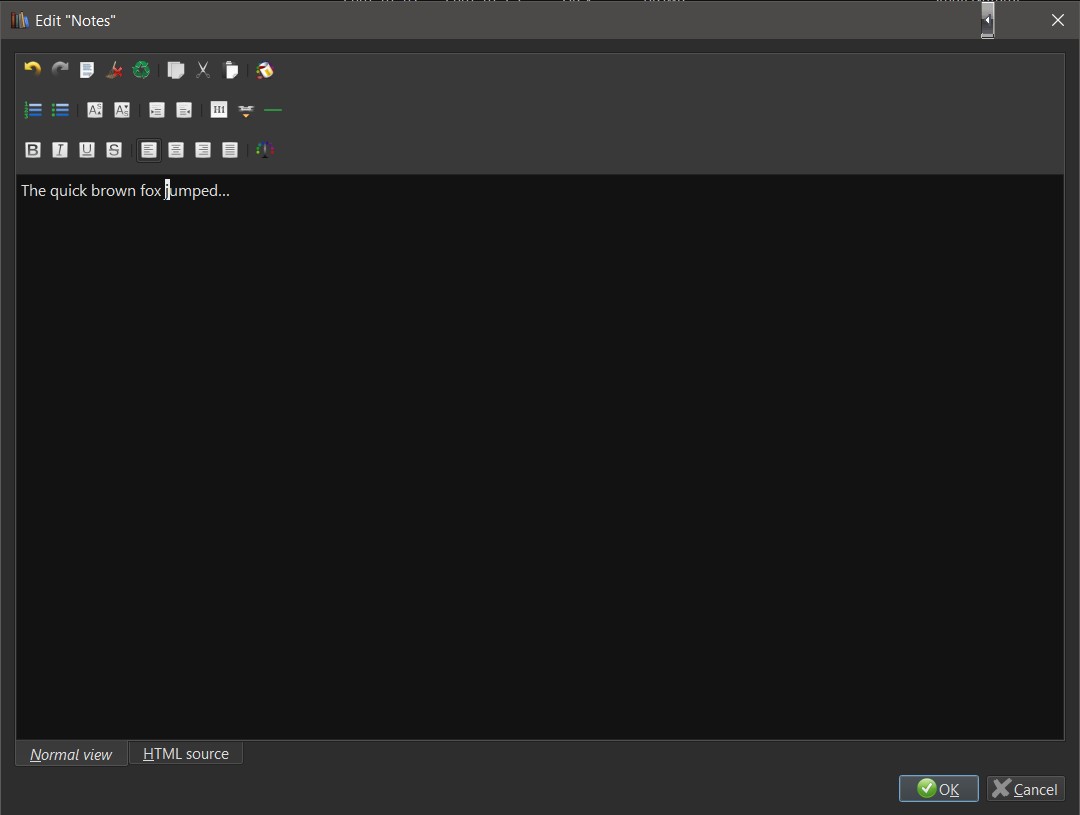Increase paragraph indentation
The height and width of the screenshot is (815, 1080).
(156, 110)
